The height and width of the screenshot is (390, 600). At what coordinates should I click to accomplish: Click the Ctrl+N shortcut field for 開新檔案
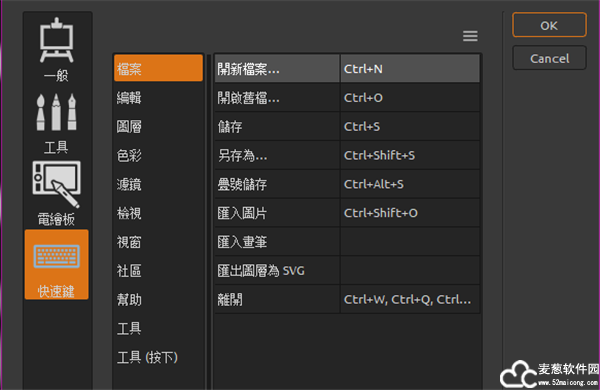pos(410,69)
